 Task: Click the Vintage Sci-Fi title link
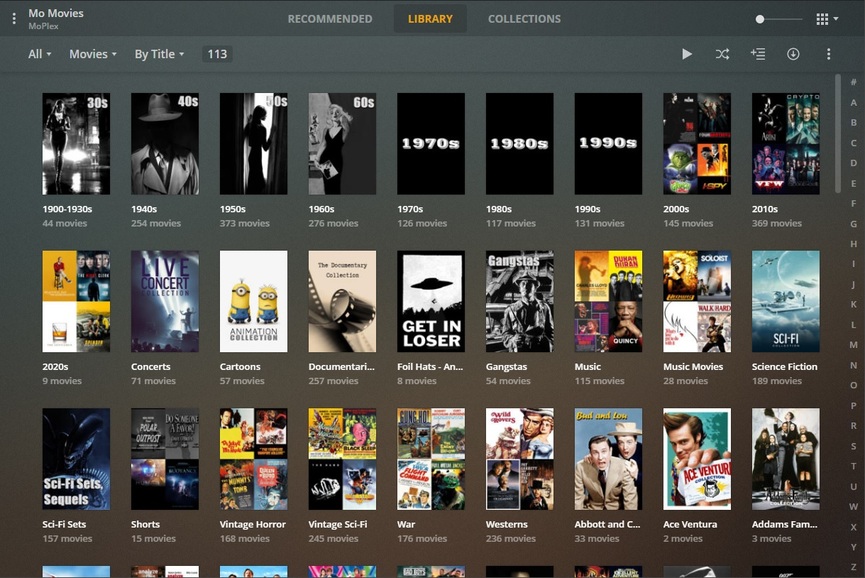[338, 524]
